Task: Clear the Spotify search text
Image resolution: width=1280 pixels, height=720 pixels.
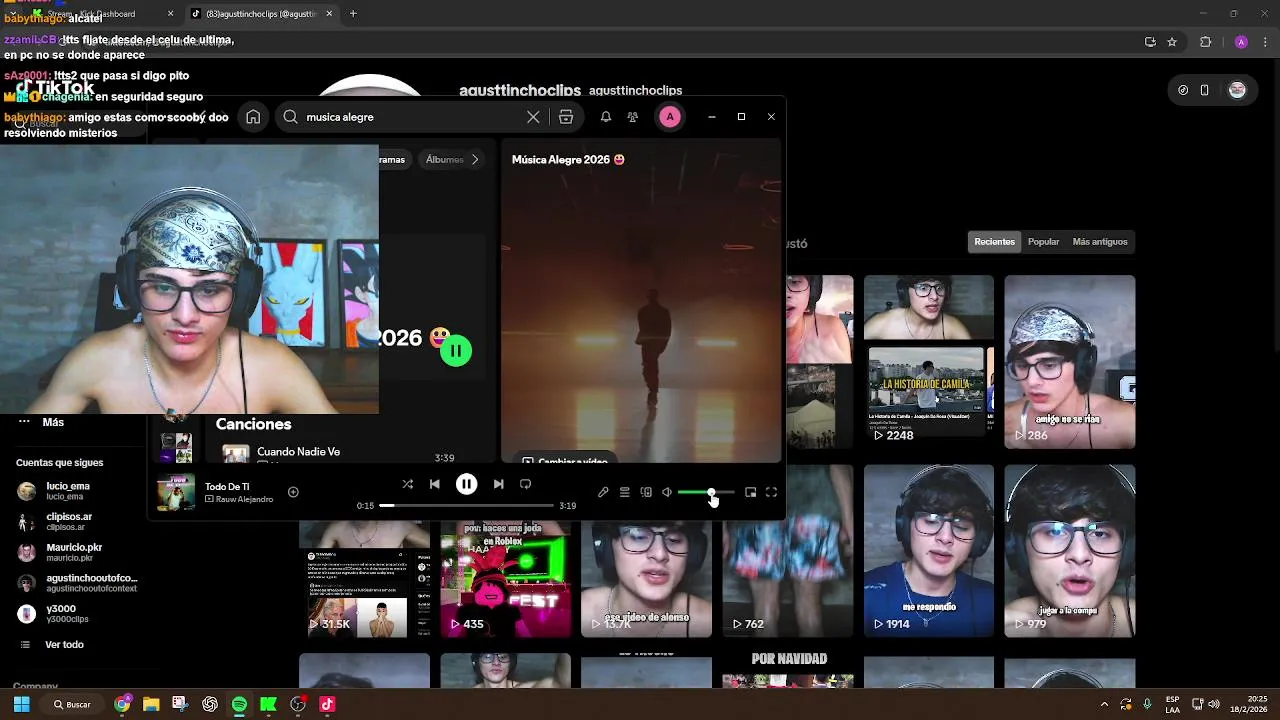Action: (x=533, y=117)
